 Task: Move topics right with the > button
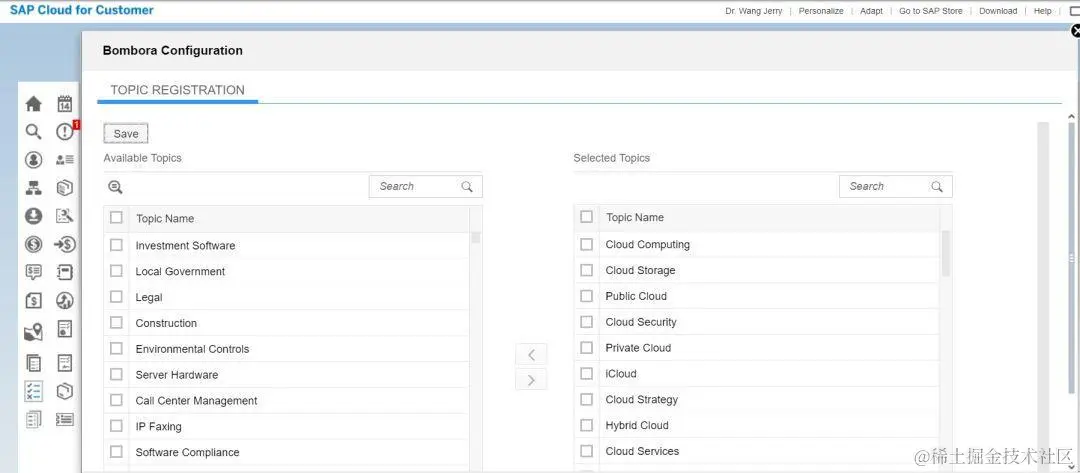[531, 379]
